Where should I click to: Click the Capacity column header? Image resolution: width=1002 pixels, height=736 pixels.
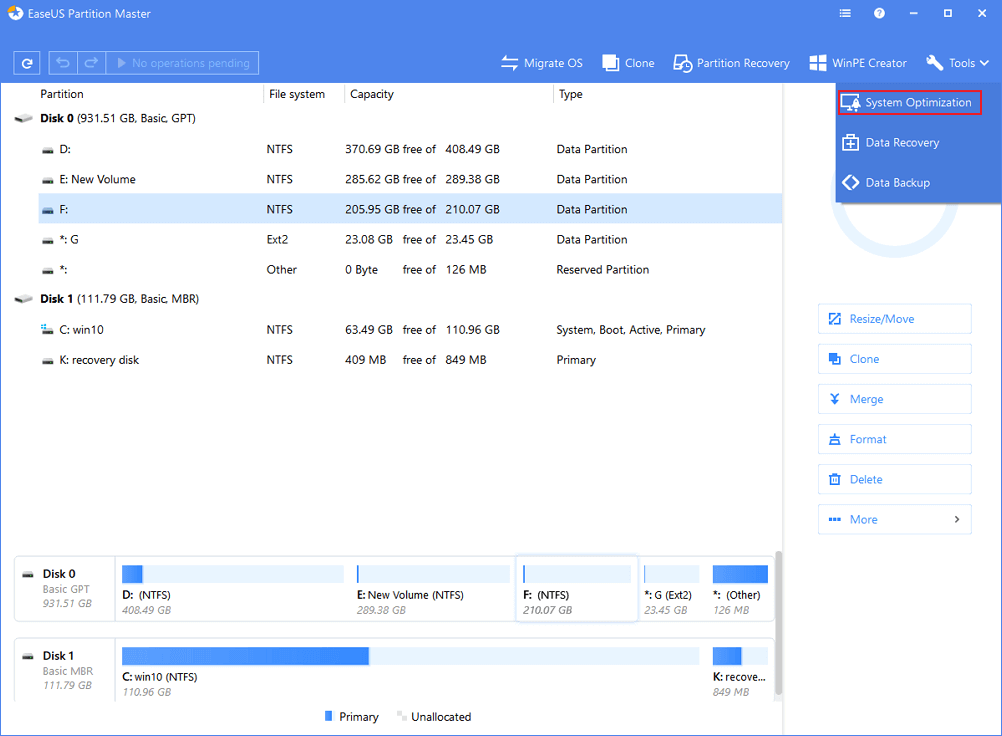pos(372,94)
